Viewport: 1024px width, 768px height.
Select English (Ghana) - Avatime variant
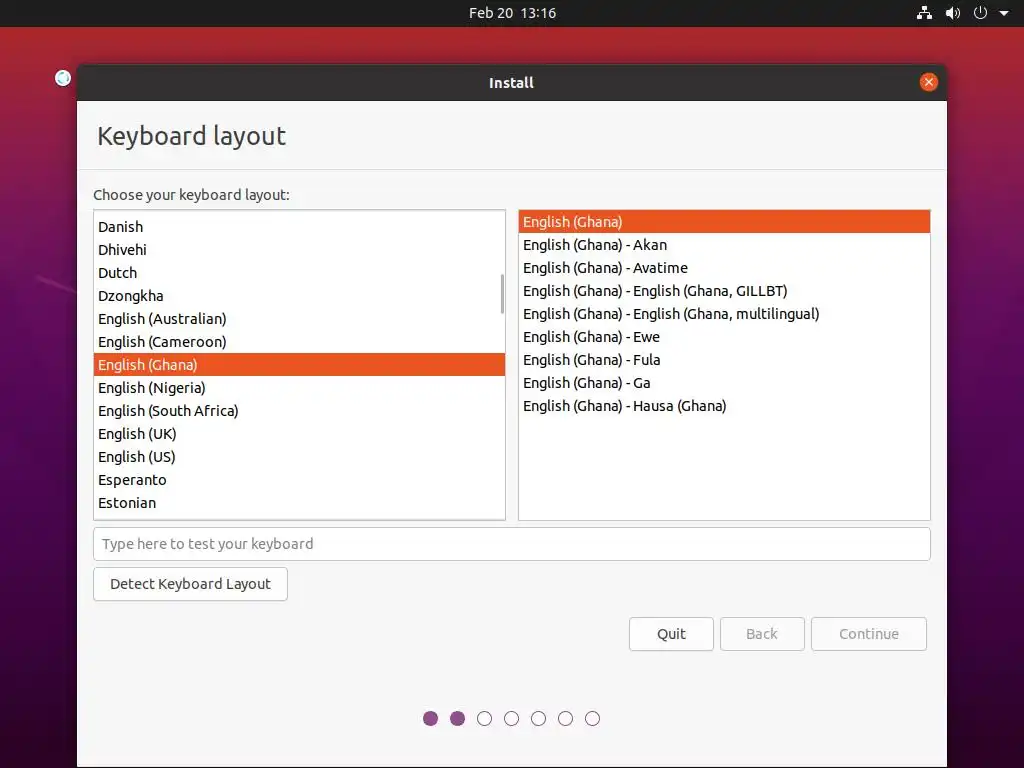point(724,268)
